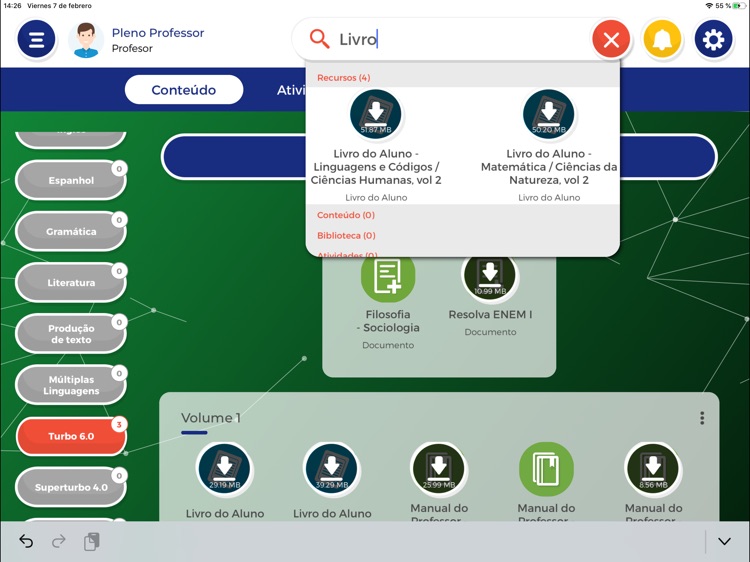750x562 pixels.
Task: Open green book Manual do Professor
Action: click(546, 469)
